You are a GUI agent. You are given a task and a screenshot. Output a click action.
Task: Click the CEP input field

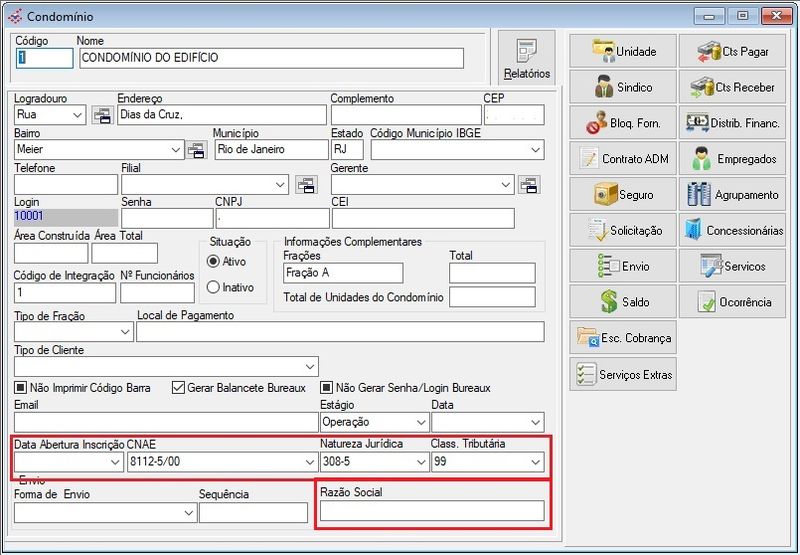pos(514,115)
